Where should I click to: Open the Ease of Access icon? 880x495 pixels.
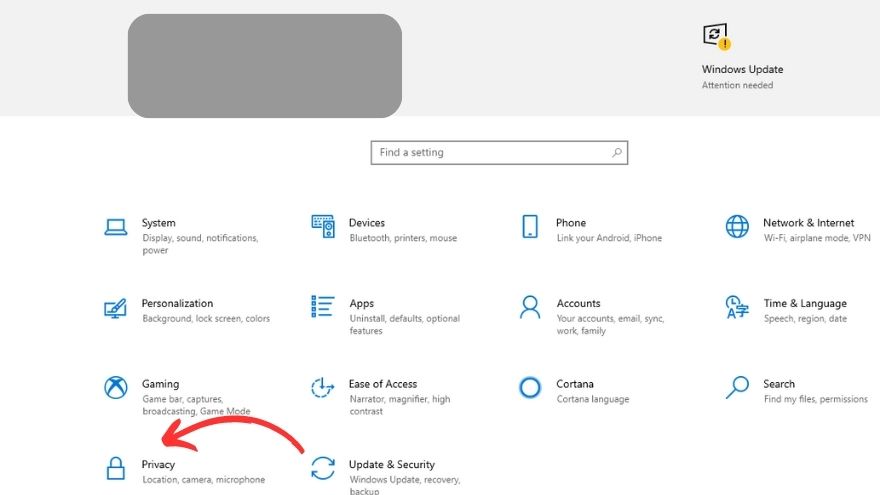323,387
